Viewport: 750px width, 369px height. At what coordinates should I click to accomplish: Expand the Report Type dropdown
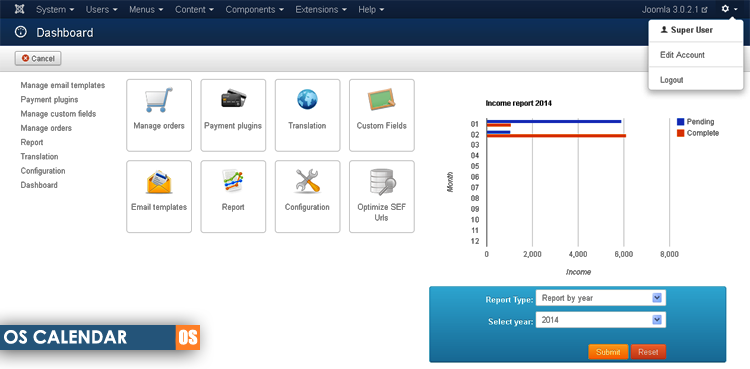tap(601, 298)
